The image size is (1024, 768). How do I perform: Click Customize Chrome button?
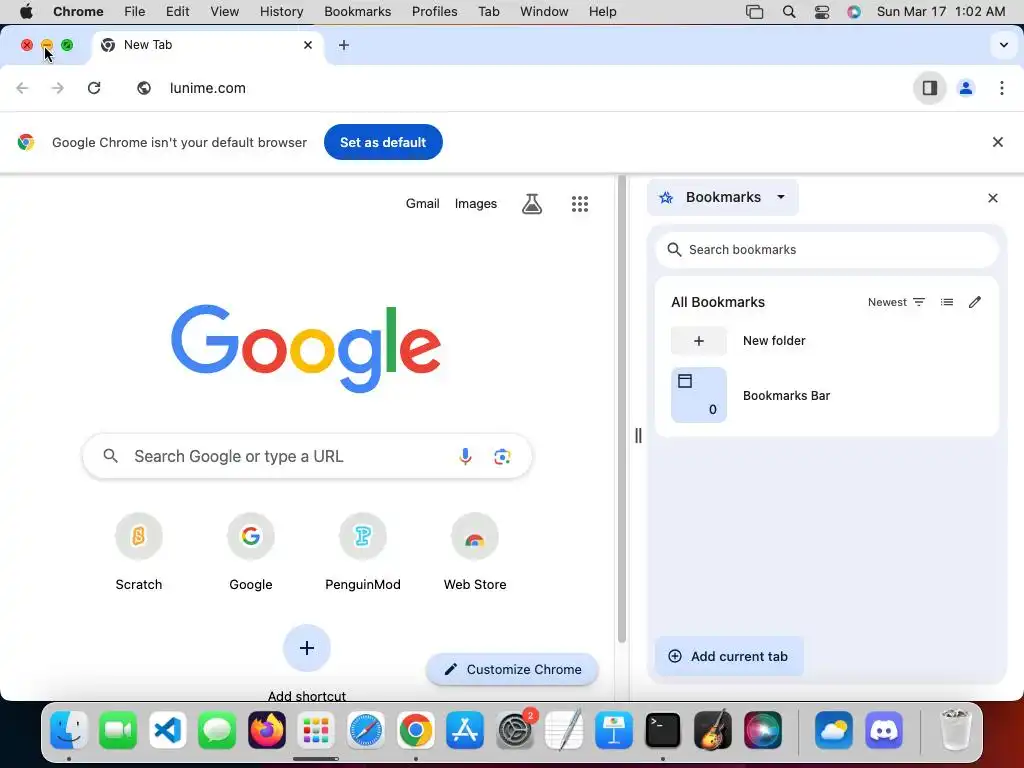512,669
